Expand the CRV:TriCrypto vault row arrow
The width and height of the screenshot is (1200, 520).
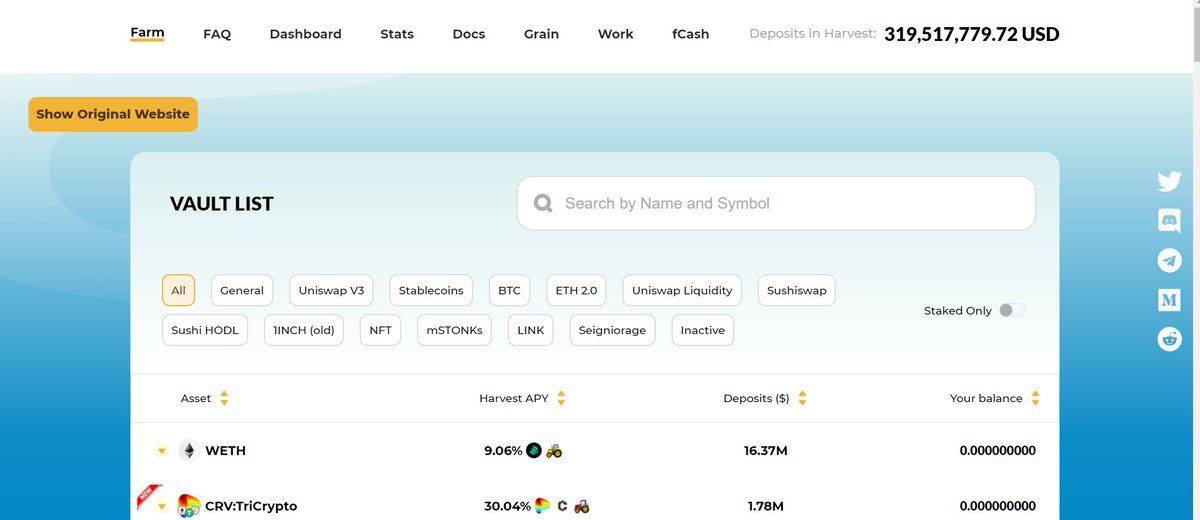coord(162,506)
